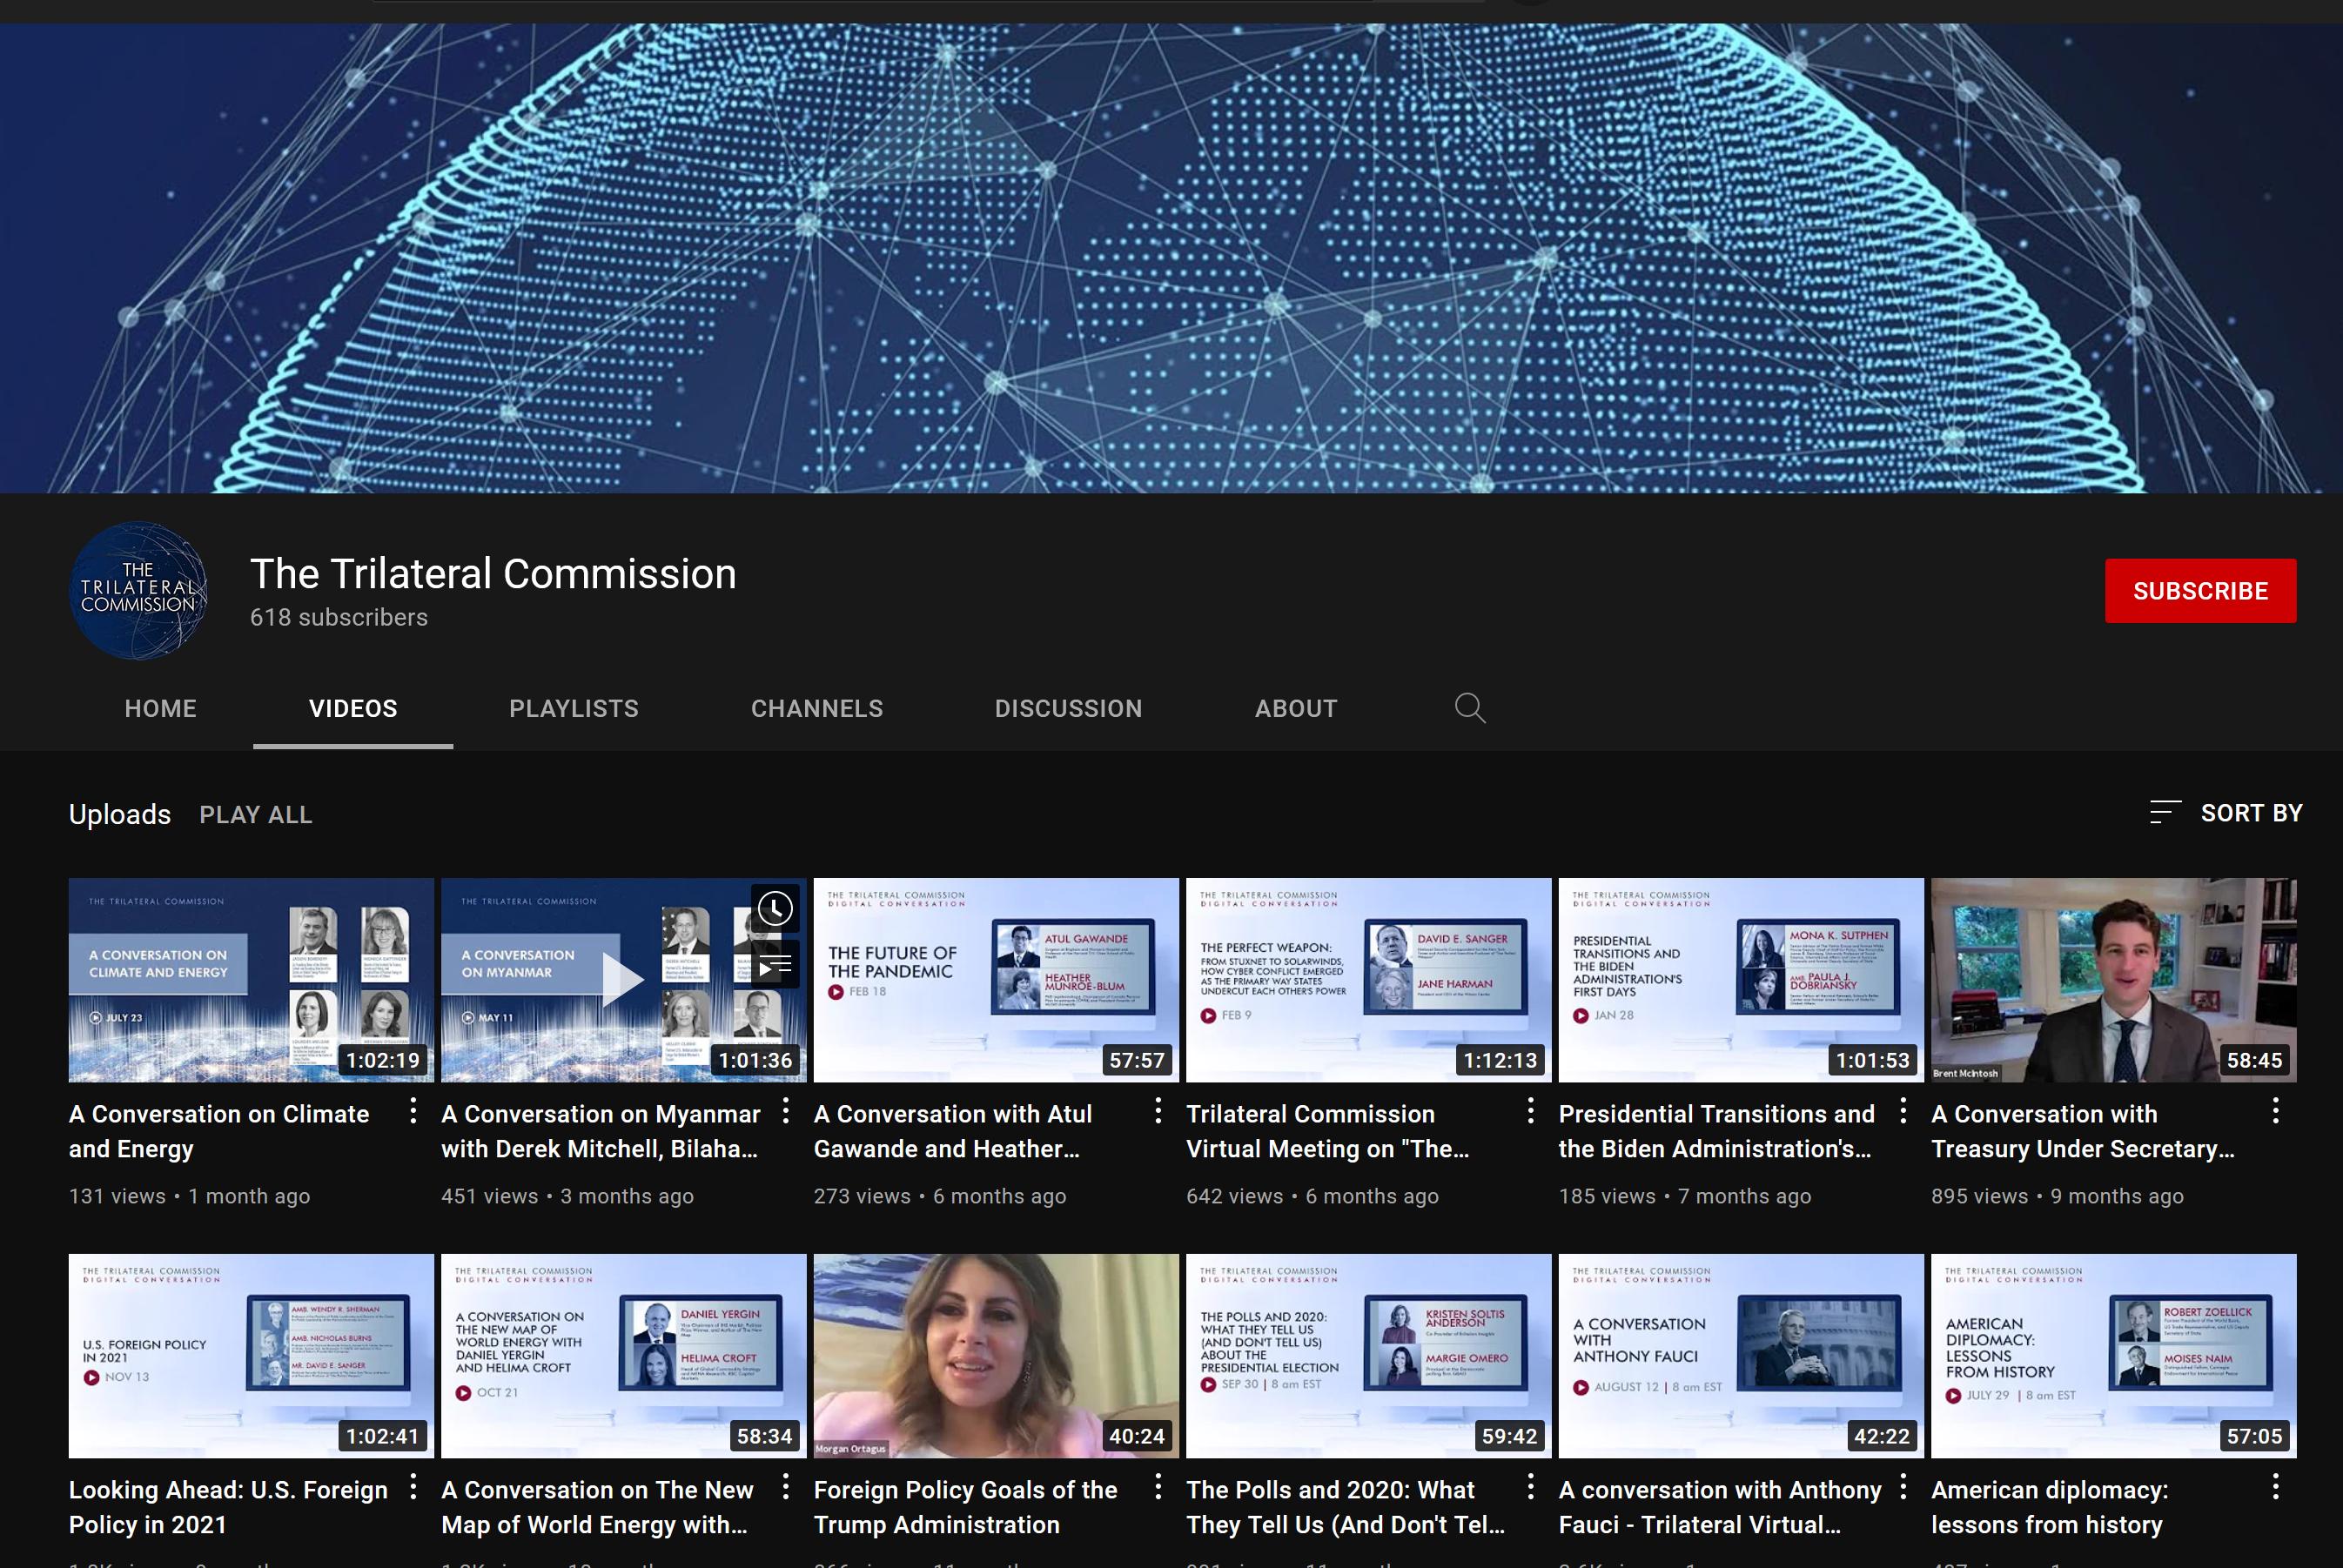This screenshot has width=2343, height=1568.
Task: Open Trilateral Commission Virtual Meeting video title
Action: tap(1326, 1131)
